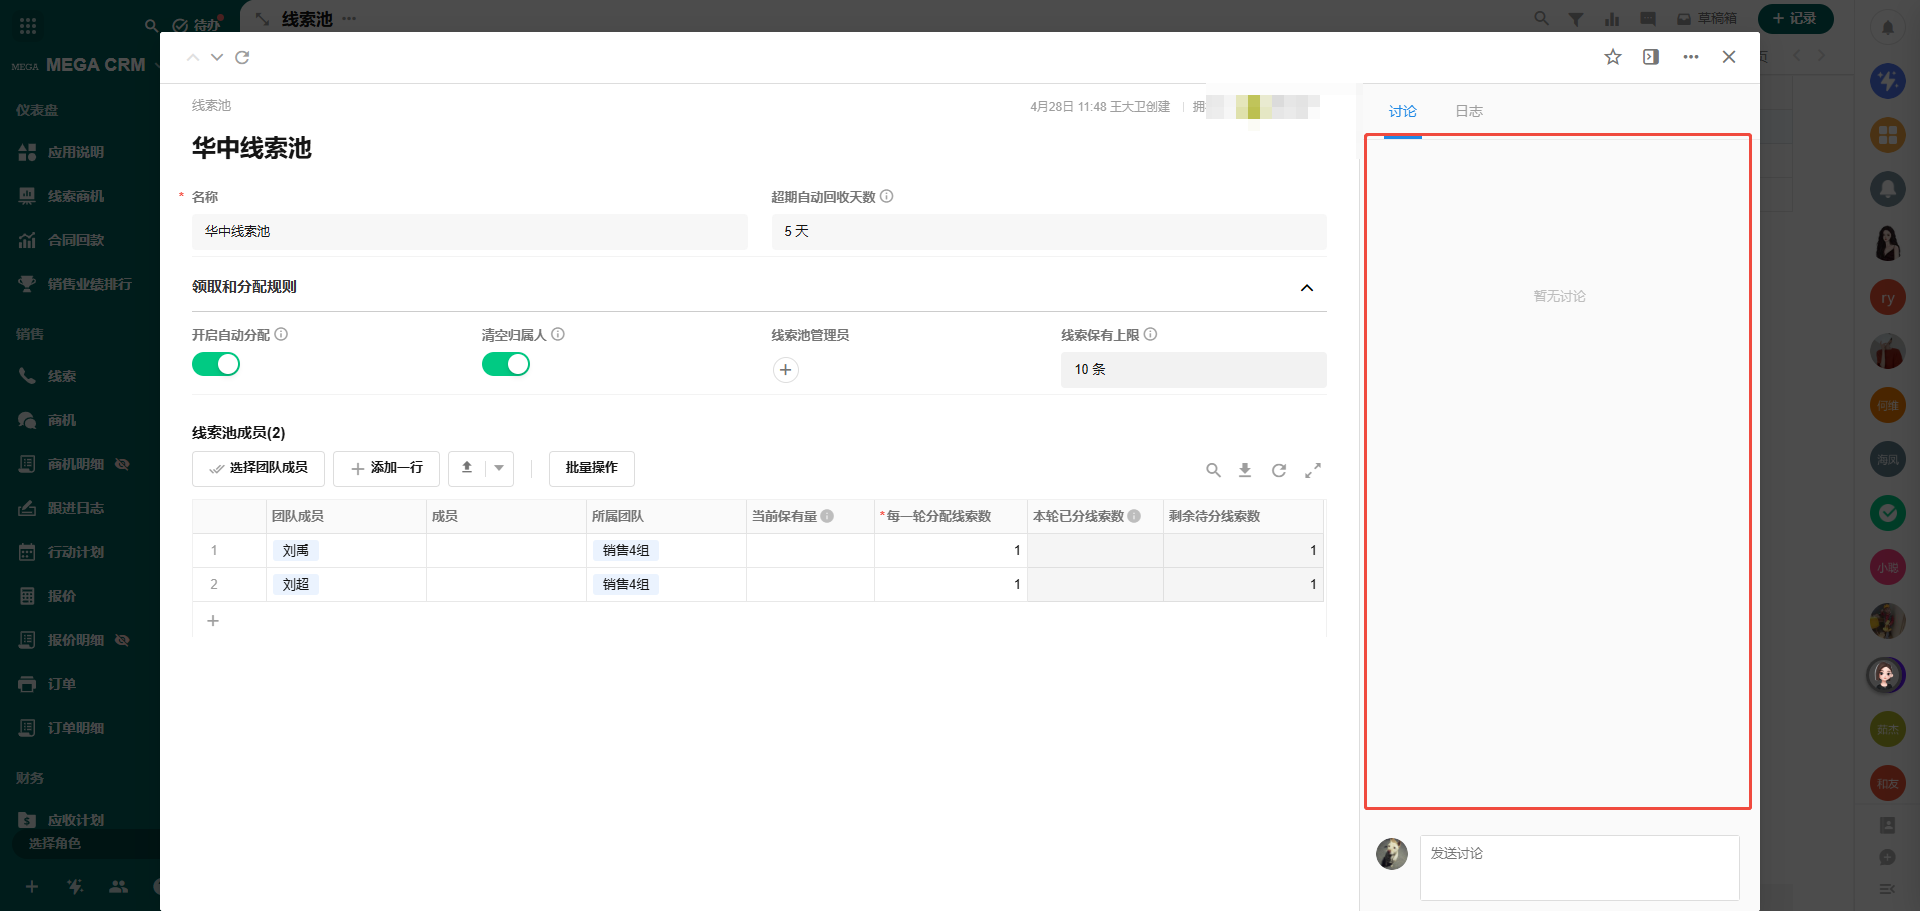Click the plus icon under 线索池管理员
This screenshot has width=1920, height=911.
point(785,370)
